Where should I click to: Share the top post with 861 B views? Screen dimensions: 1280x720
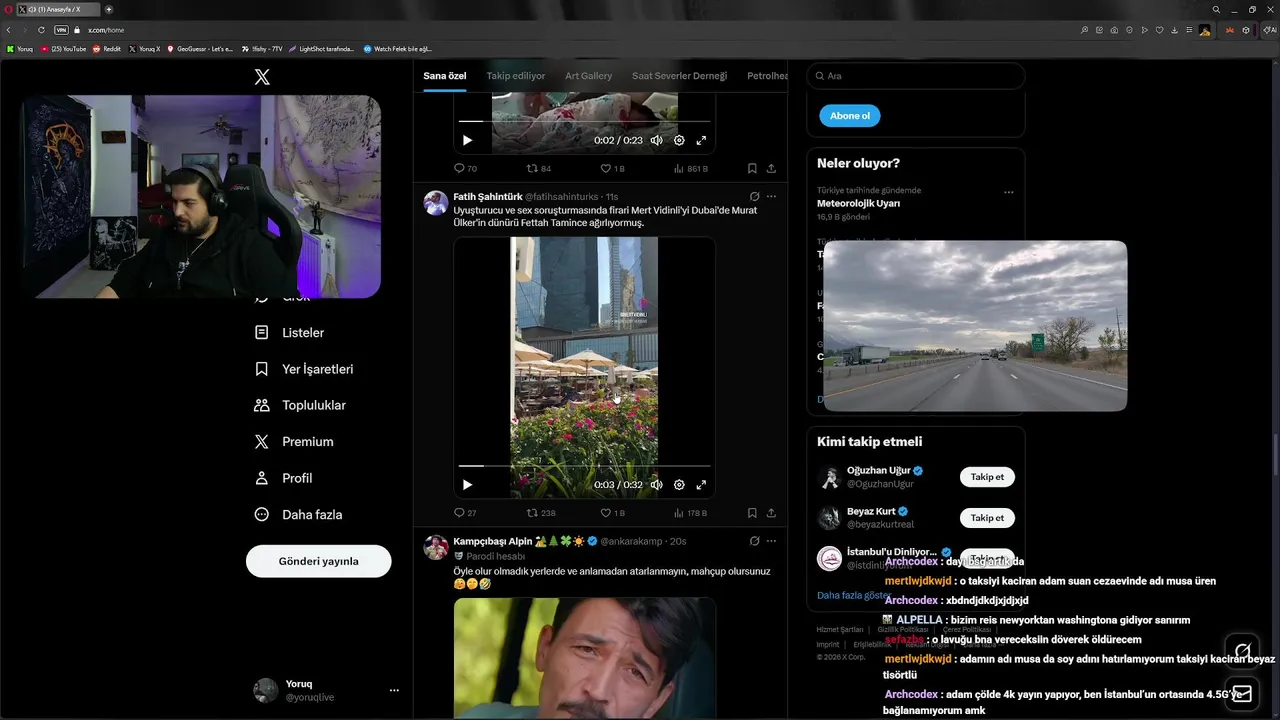(771, 169)
